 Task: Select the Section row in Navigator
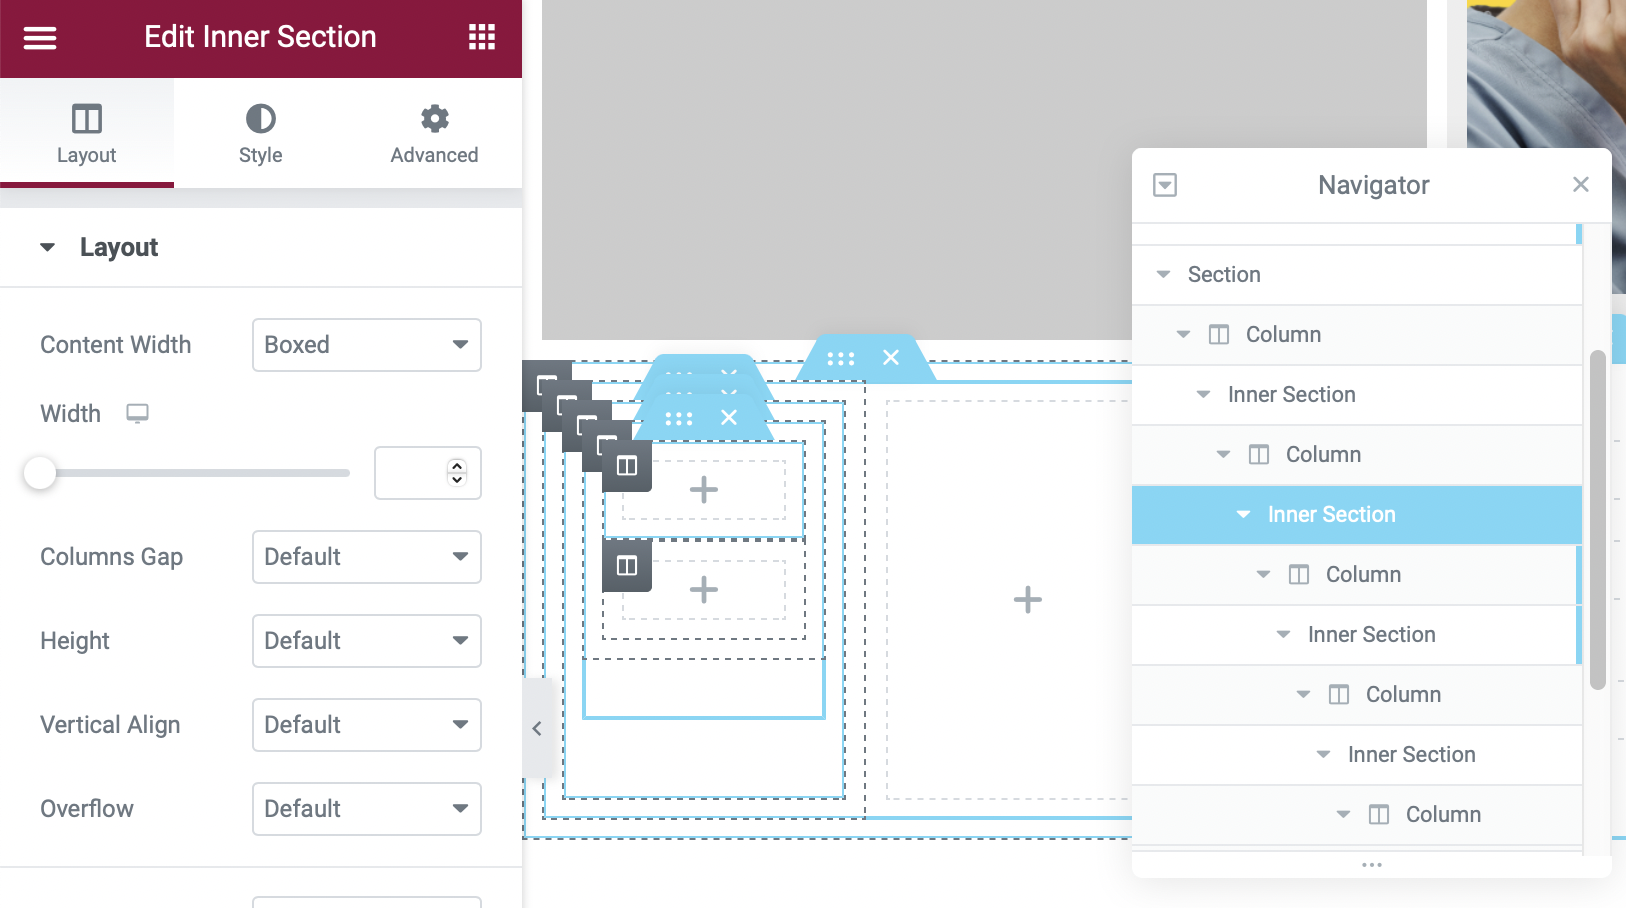[1357, 275]
